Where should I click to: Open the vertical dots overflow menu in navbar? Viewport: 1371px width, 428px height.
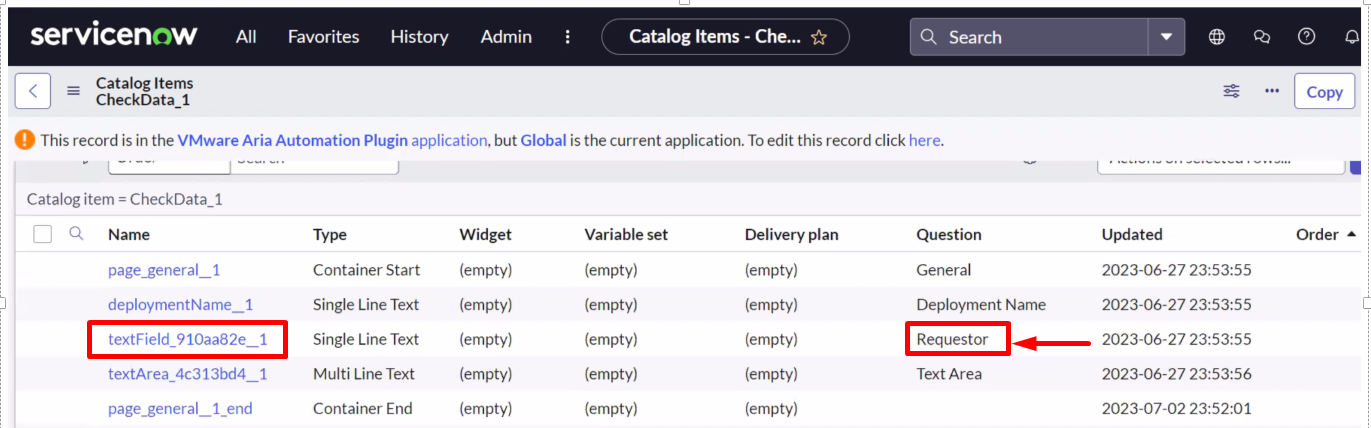click(x=567, y=37)
